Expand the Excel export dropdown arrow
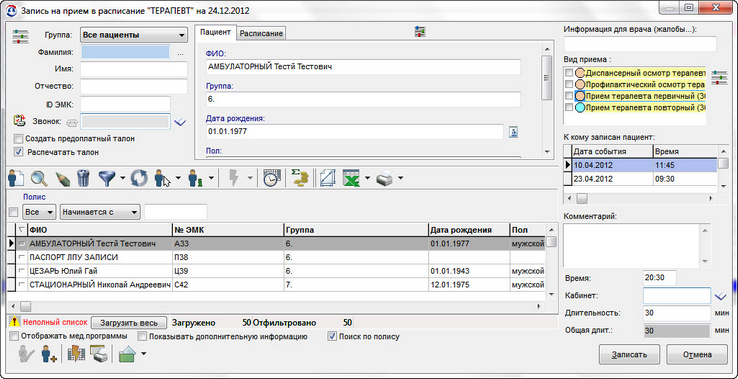 pos(367,178)
